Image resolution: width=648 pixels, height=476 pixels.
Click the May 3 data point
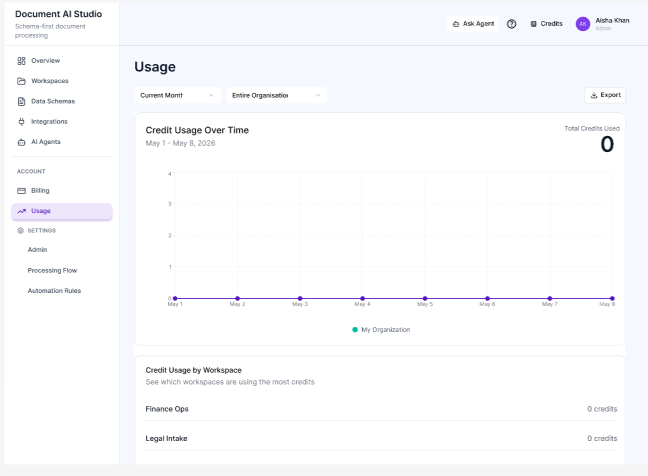(300, 298)
